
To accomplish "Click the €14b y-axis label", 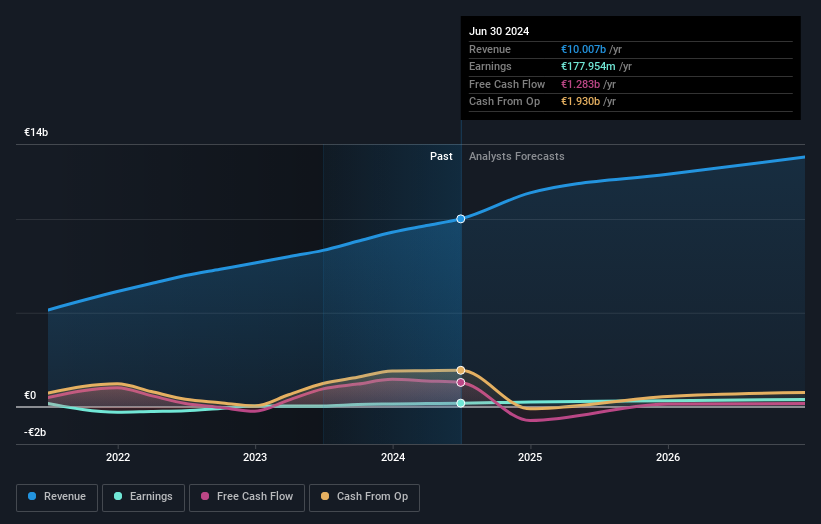I will [x=36, y=132].
